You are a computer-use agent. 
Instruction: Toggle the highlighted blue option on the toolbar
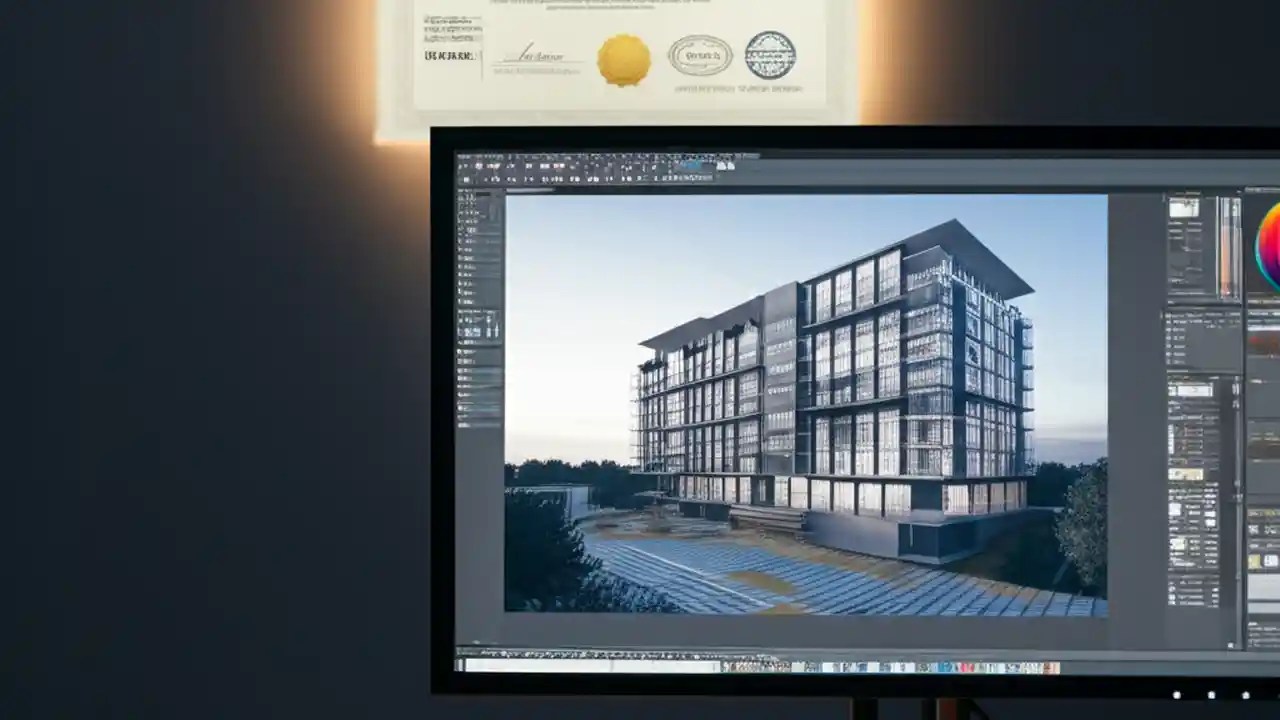coord(692,165)
